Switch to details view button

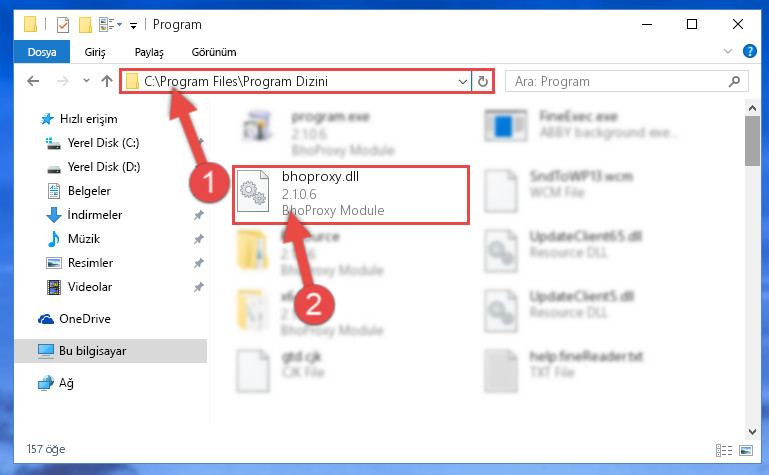coord(724,450)
